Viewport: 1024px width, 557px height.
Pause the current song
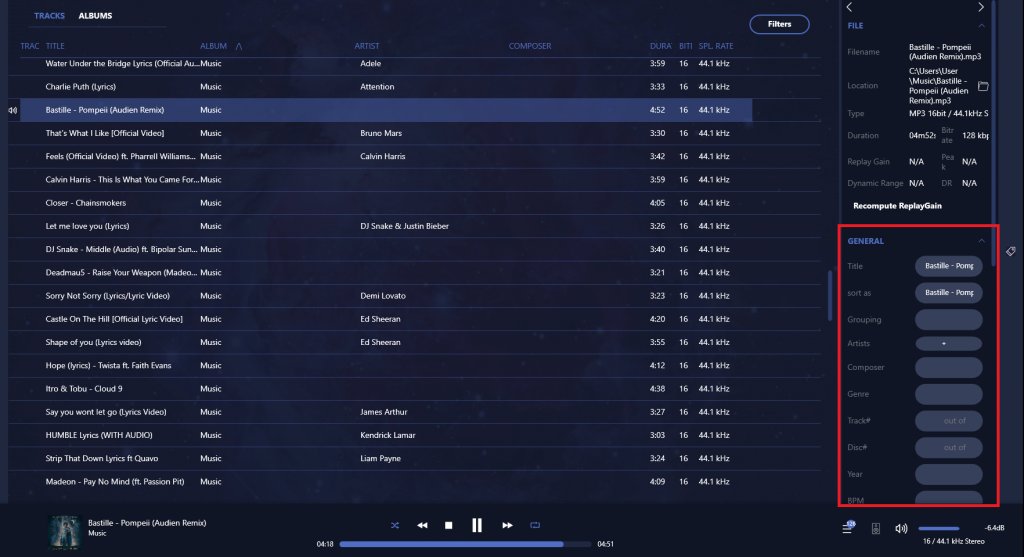(x=477, y=525)
